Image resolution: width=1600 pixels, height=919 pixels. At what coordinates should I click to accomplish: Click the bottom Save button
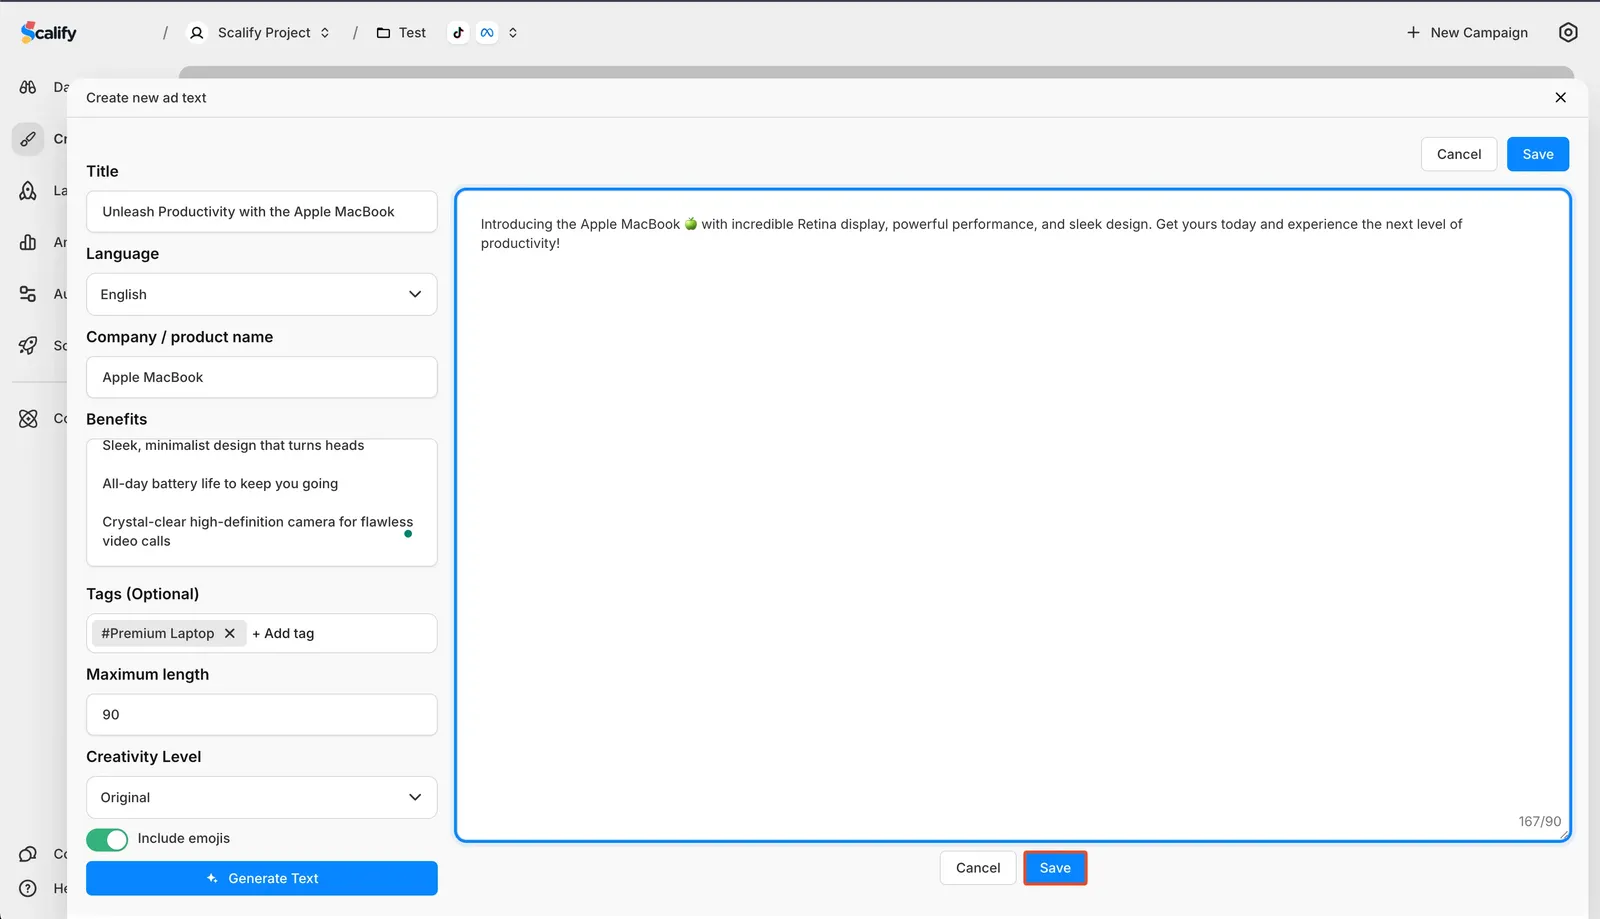click(x=1055, y=868)
